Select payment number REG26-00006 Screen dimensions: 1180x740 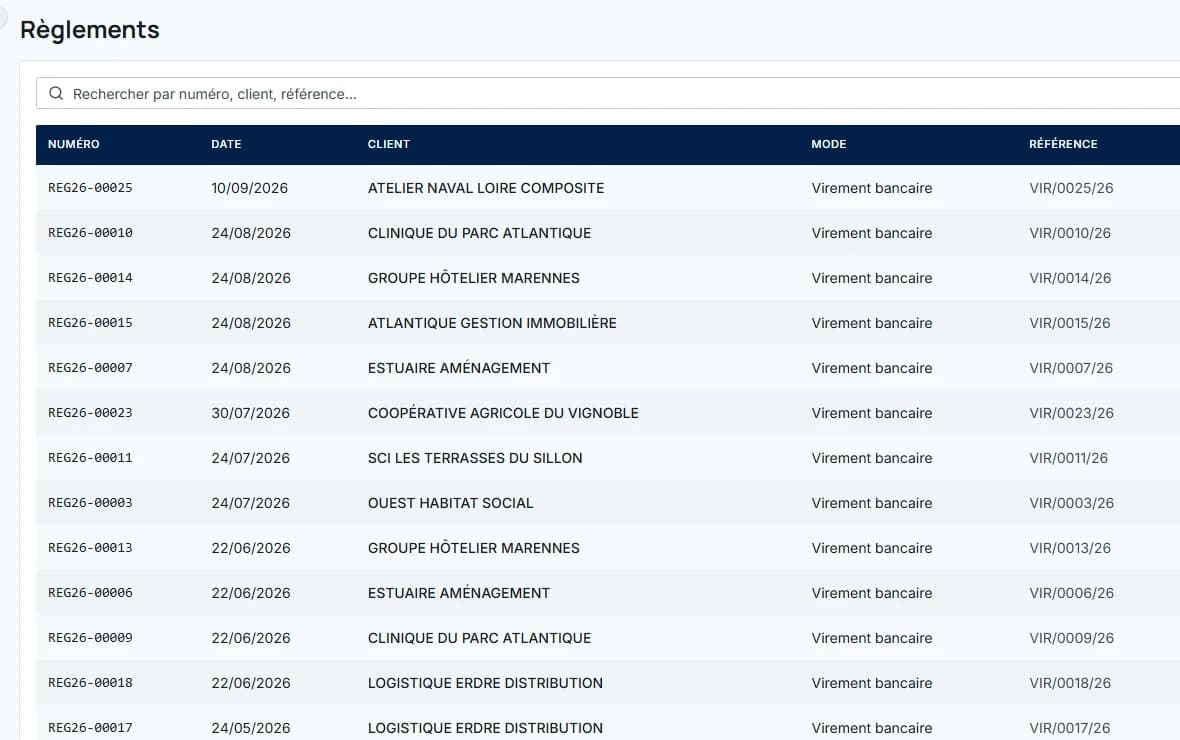[90, 592]
